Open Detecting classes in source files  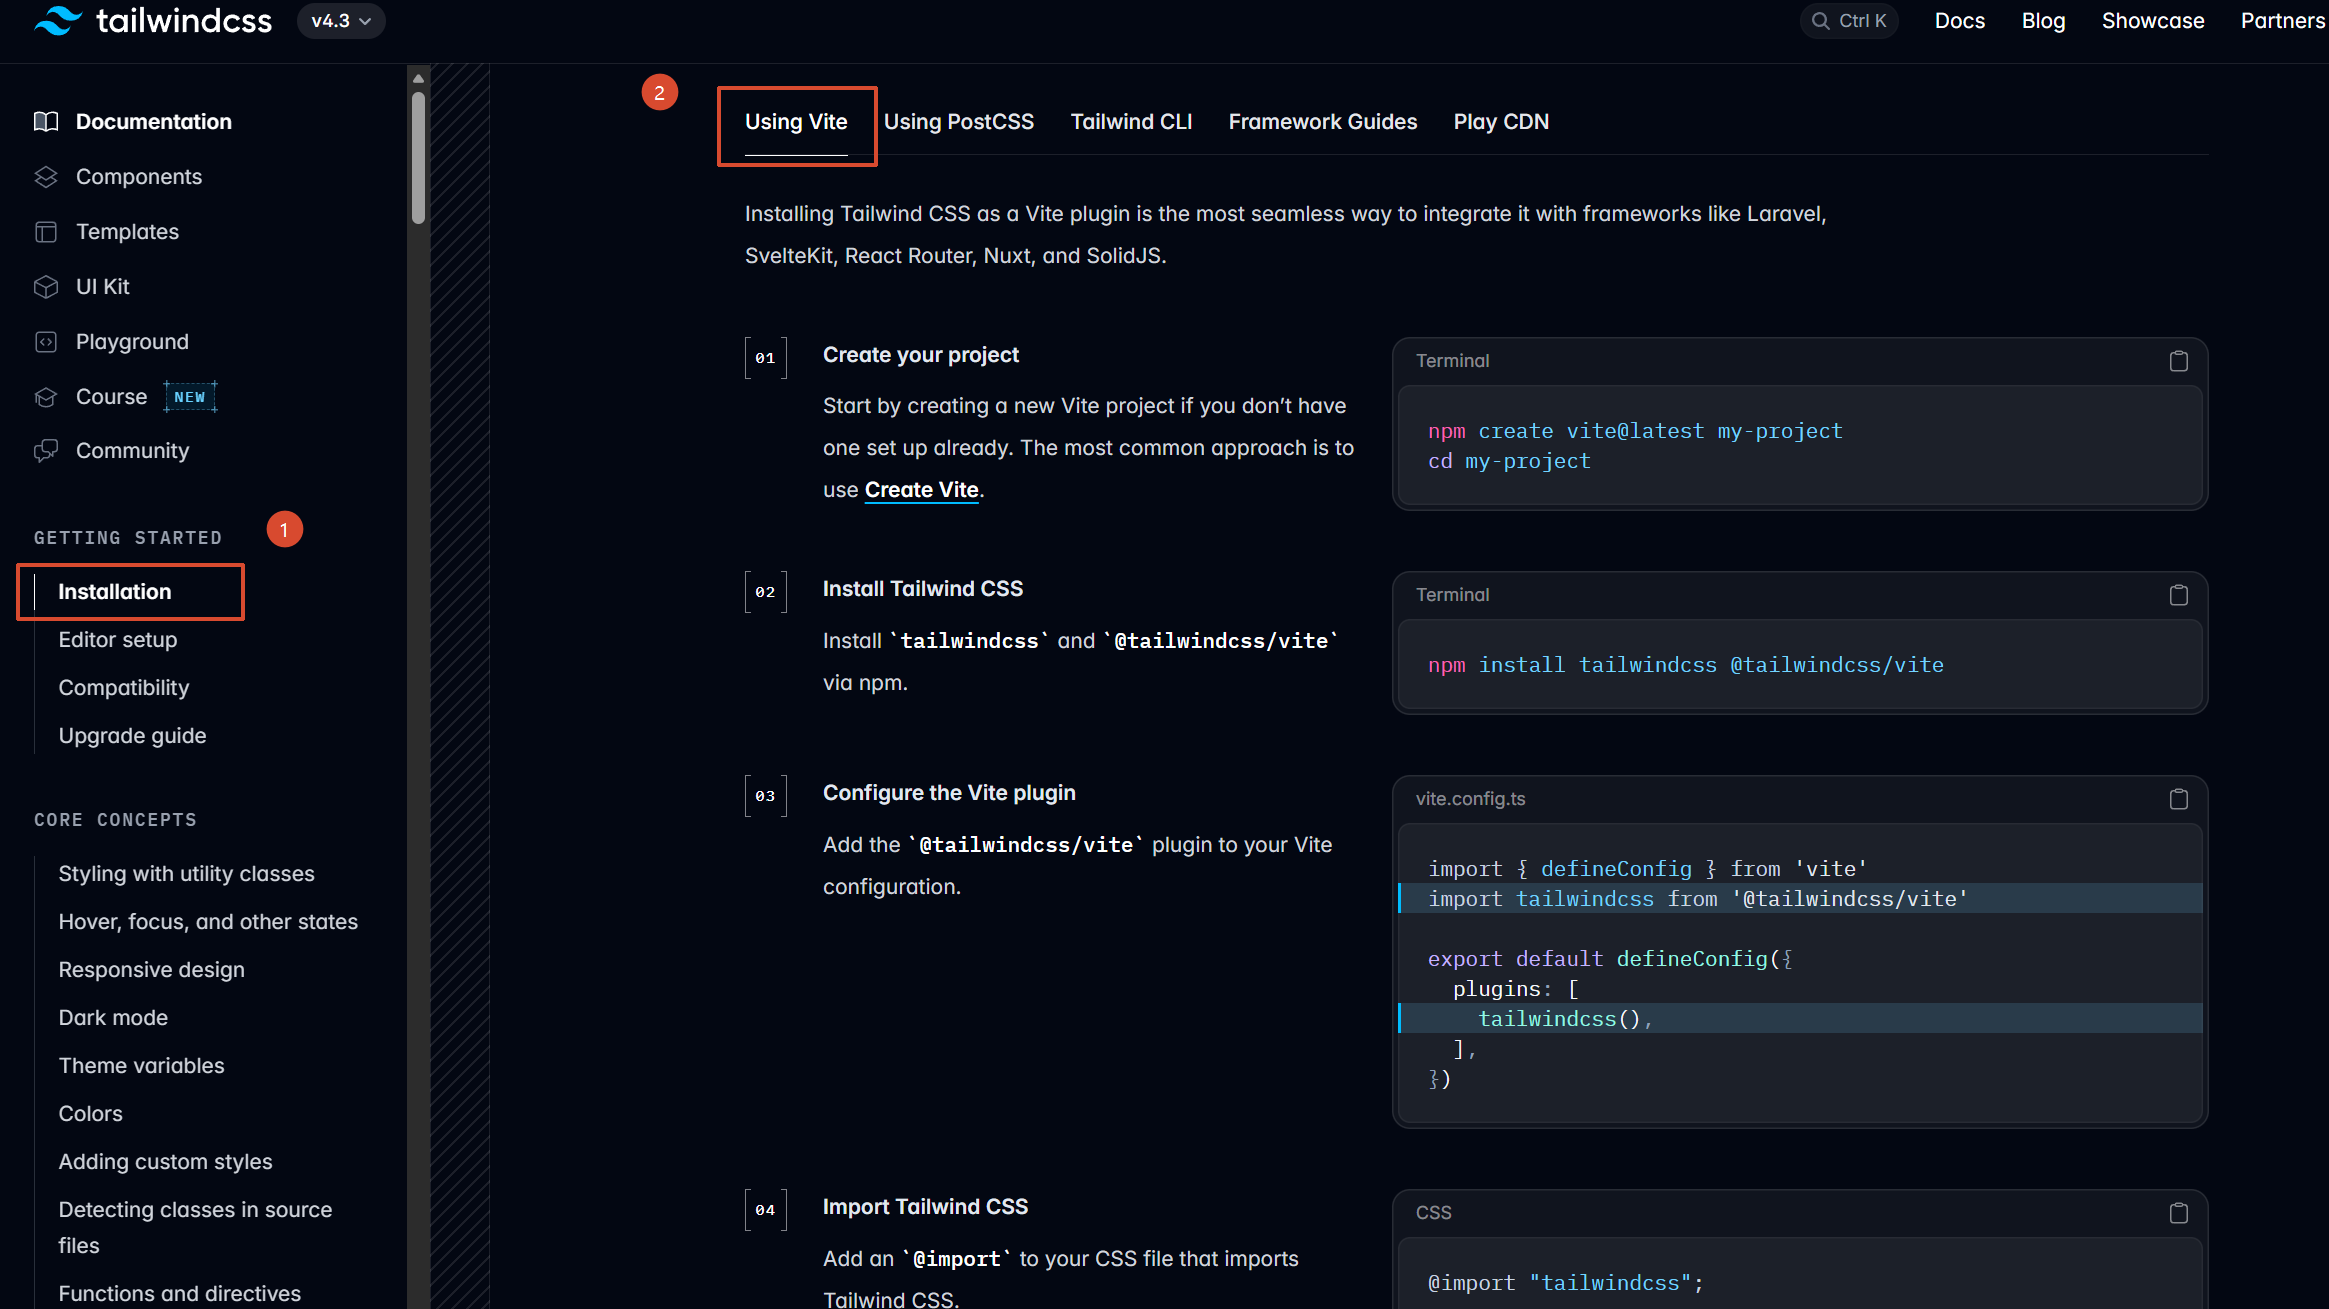coord(195,1228)
